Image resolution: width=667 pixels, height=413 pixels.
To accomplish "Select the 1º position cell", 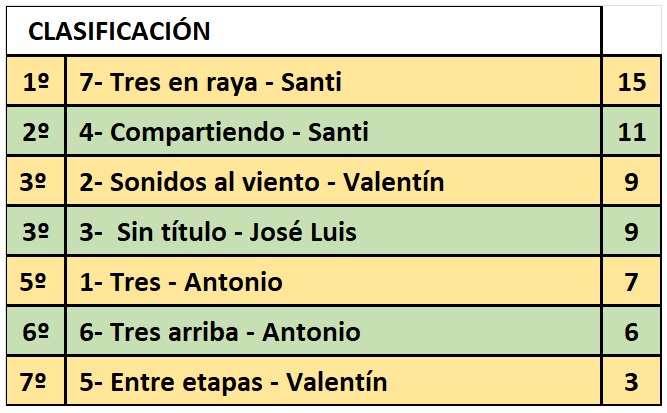I will pyautogui.click(x=35, y=82).
